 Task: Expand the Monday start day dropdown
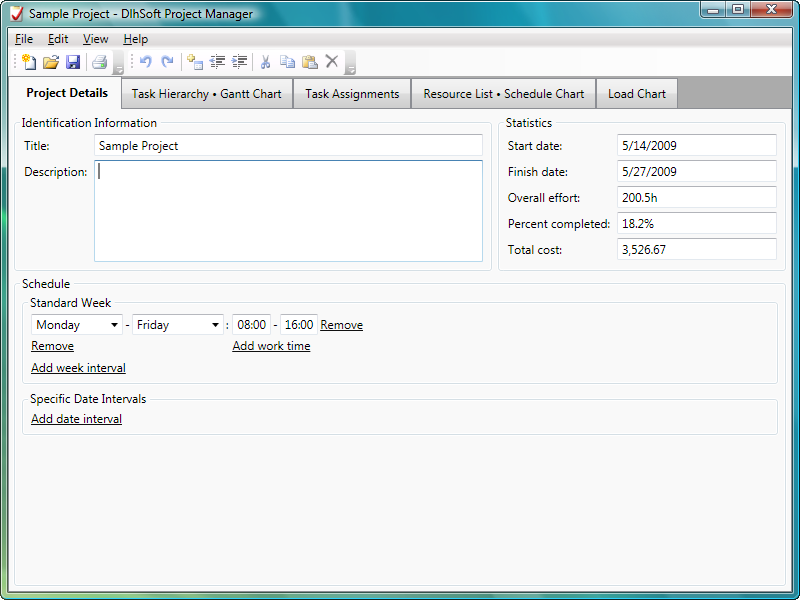[114, 325]
